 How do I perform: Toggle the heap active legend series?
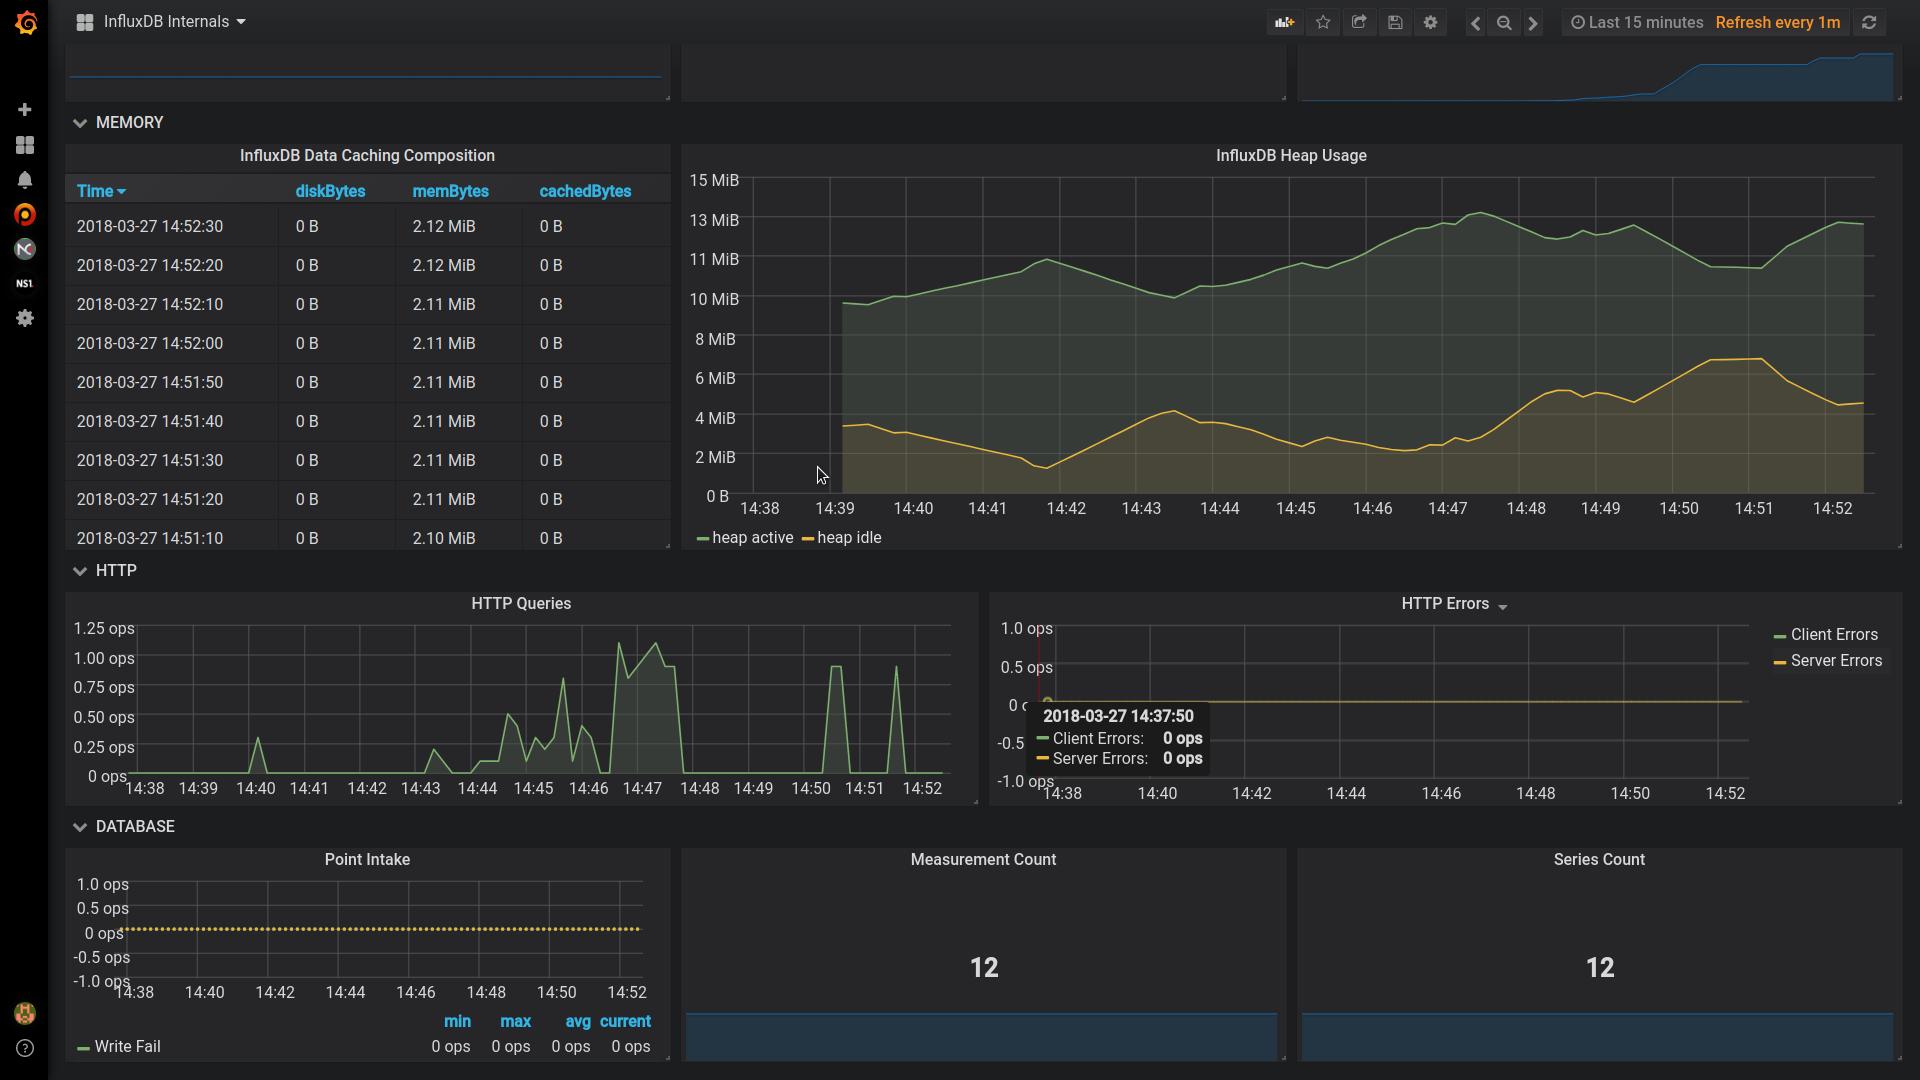pos(751,538)
